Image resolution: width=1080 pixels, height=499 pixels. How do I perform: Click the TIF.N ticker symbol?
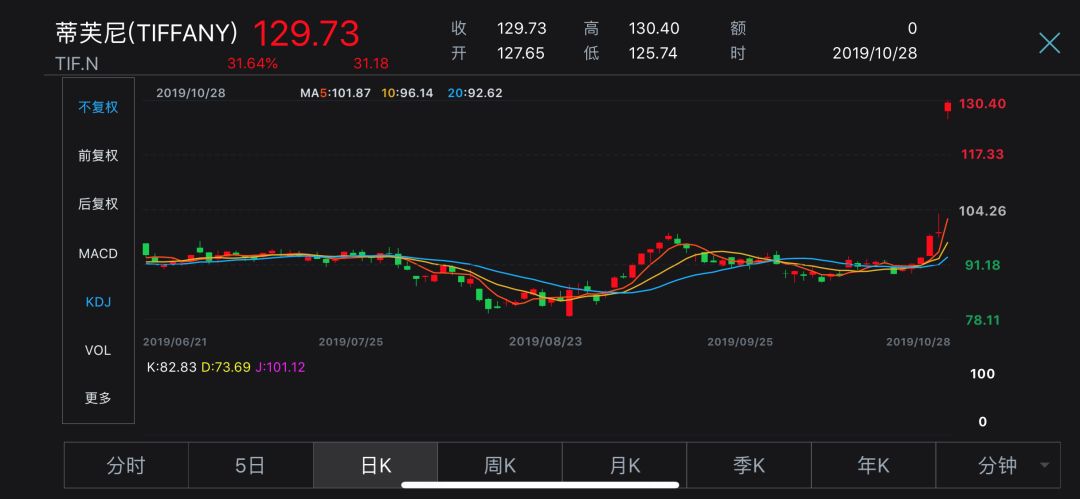click(76, 63)
